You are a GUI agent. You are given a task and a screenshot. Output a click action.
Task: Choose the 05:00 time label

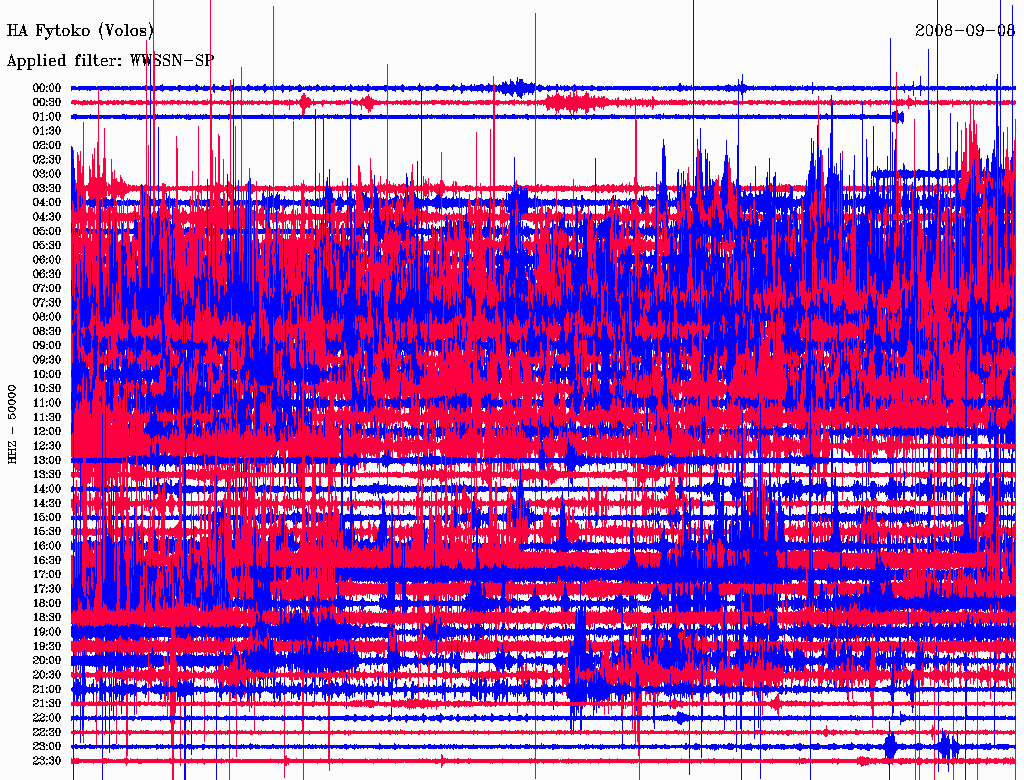[47, 231]
